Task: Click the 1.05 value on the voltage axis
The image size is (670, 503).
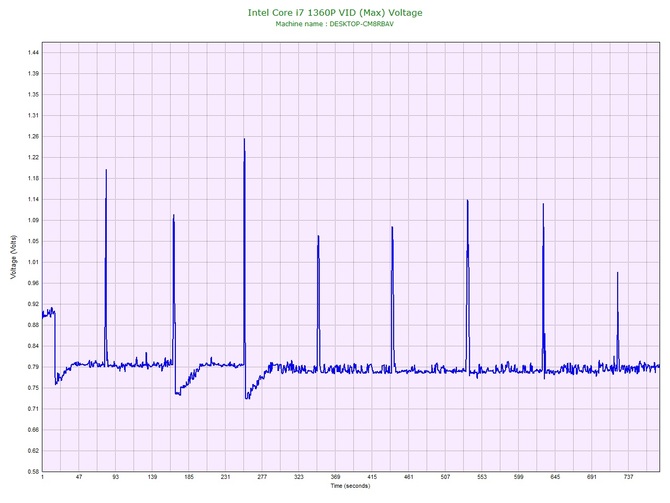Action: [33, 241]
